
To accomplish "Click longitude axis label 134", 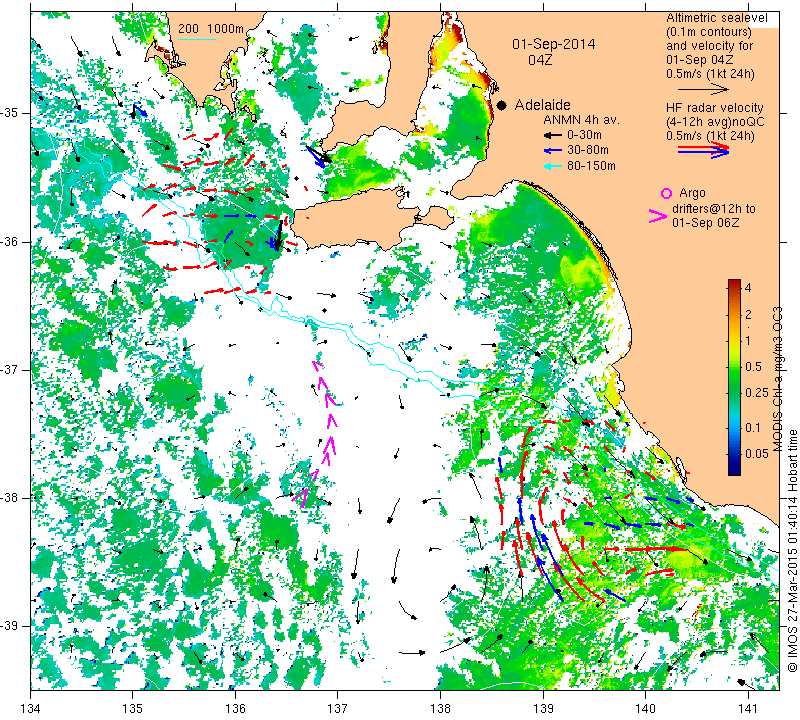I will point(31,708).
